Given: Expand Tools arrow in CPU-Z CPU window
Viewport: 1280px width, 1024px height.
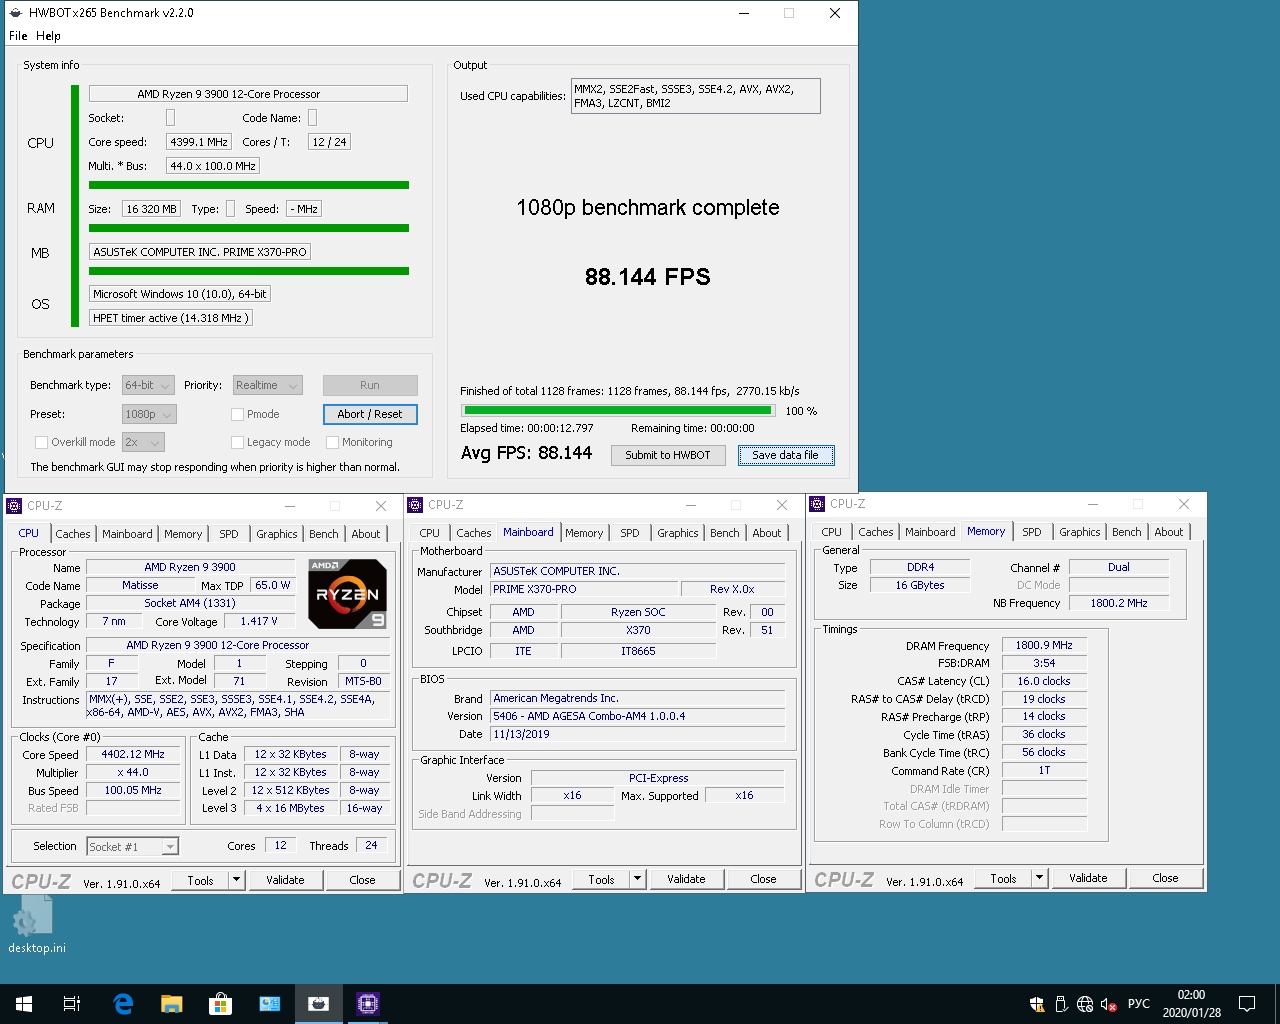Looking at the screenshot, I should tap(236, 880).
